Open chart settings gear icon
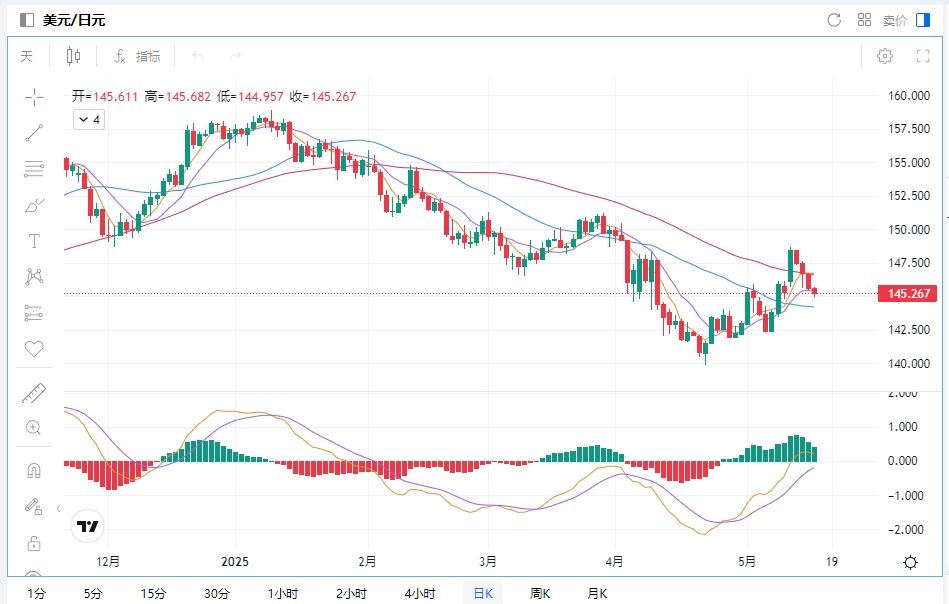This screenshot has width=949, height=604. [884, 56]
